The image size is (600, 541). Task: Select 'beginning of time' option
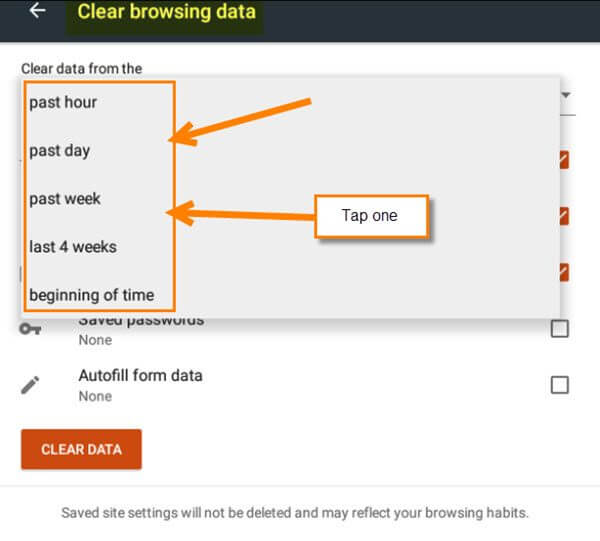pos(92,295)
